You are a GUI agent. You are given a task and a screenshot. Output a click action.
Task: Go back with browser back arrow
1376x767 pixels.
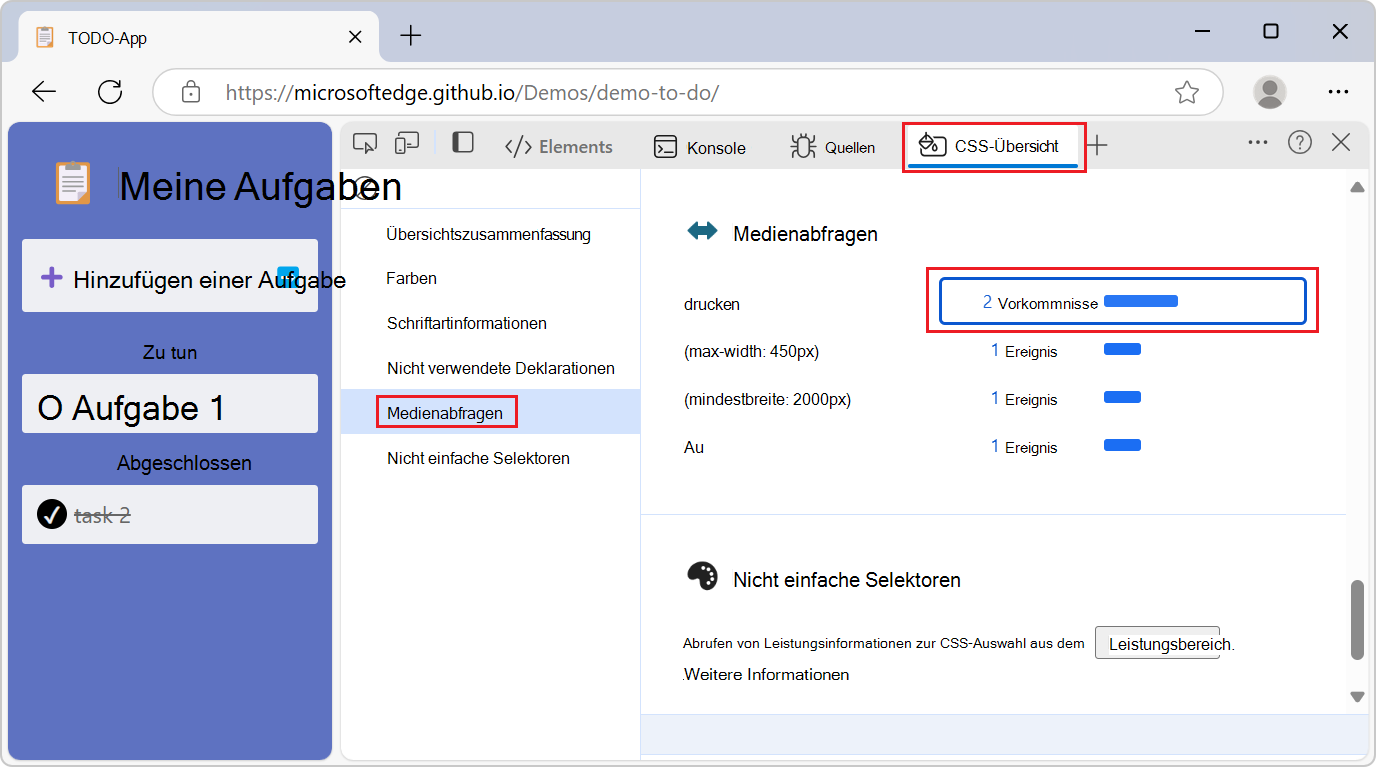pos(44,92)
